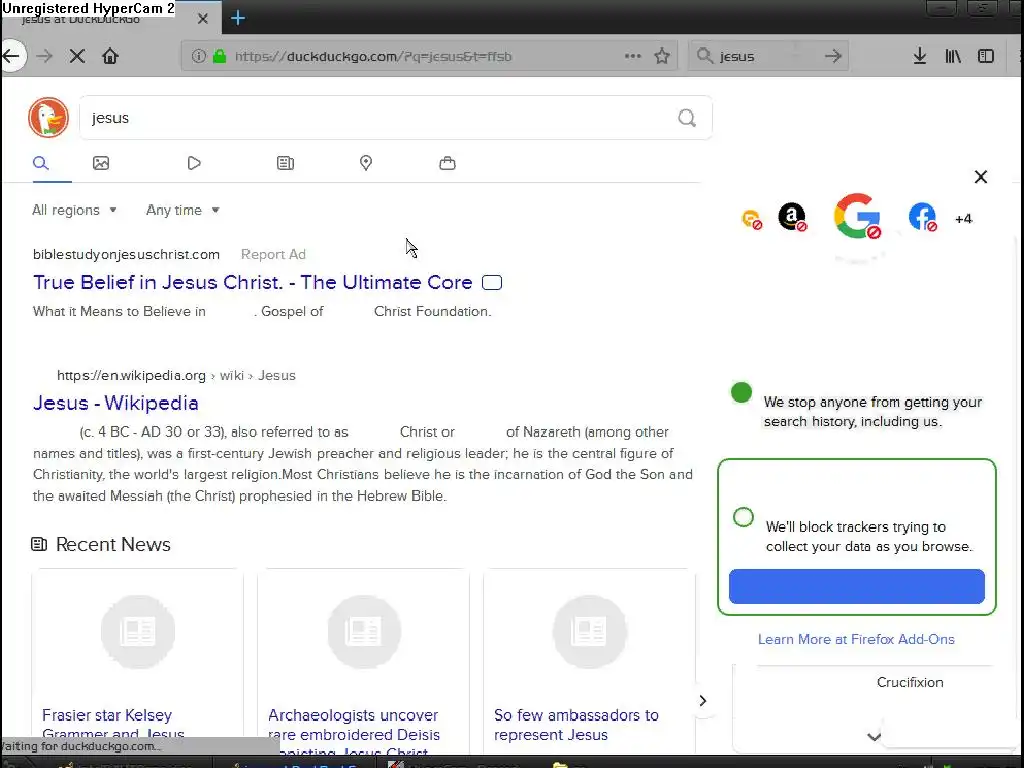Viewport: 1024px width, 768px height.
Task: Switch to the Images results tab
Action: [101, 163]
